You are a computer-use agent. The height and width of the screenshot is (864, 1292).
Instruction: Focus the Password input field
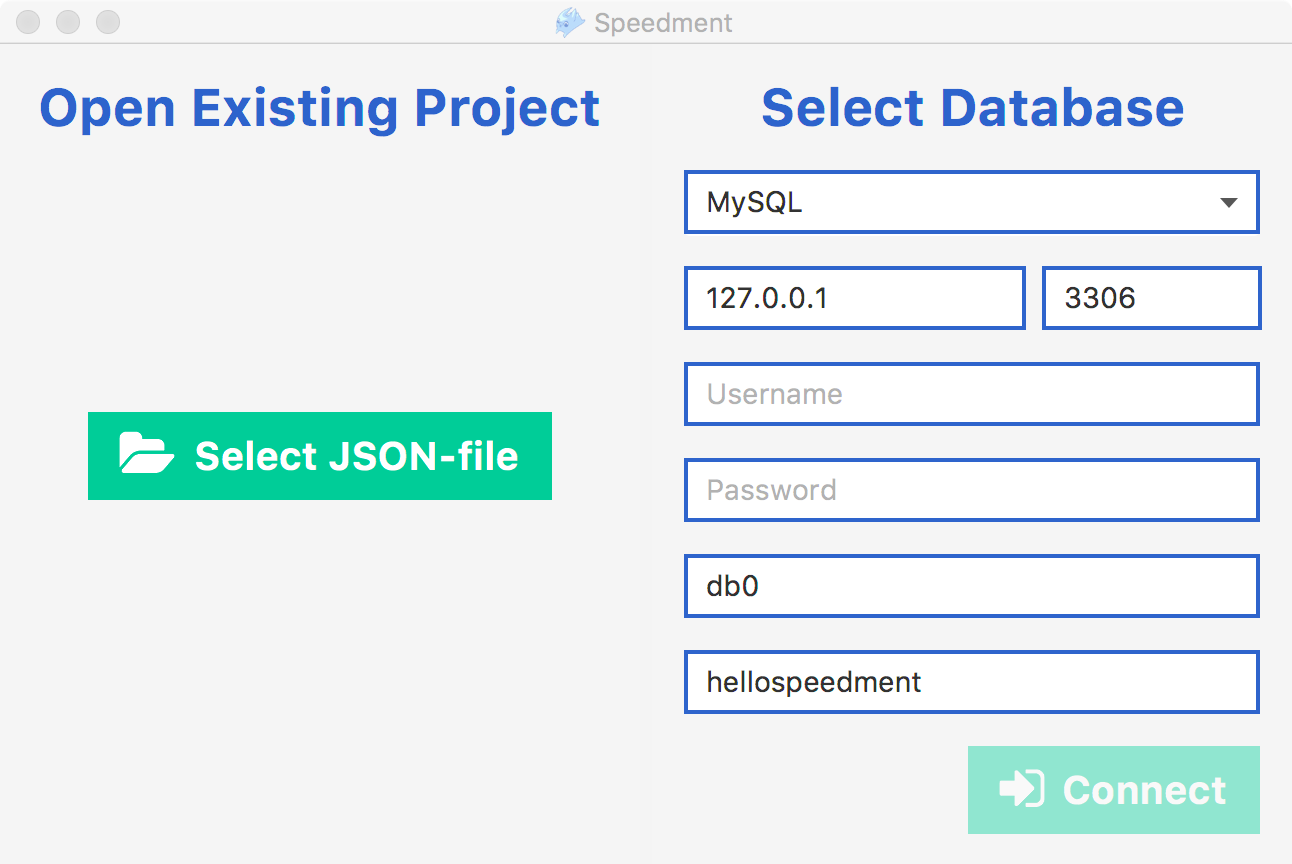point(971,490)
